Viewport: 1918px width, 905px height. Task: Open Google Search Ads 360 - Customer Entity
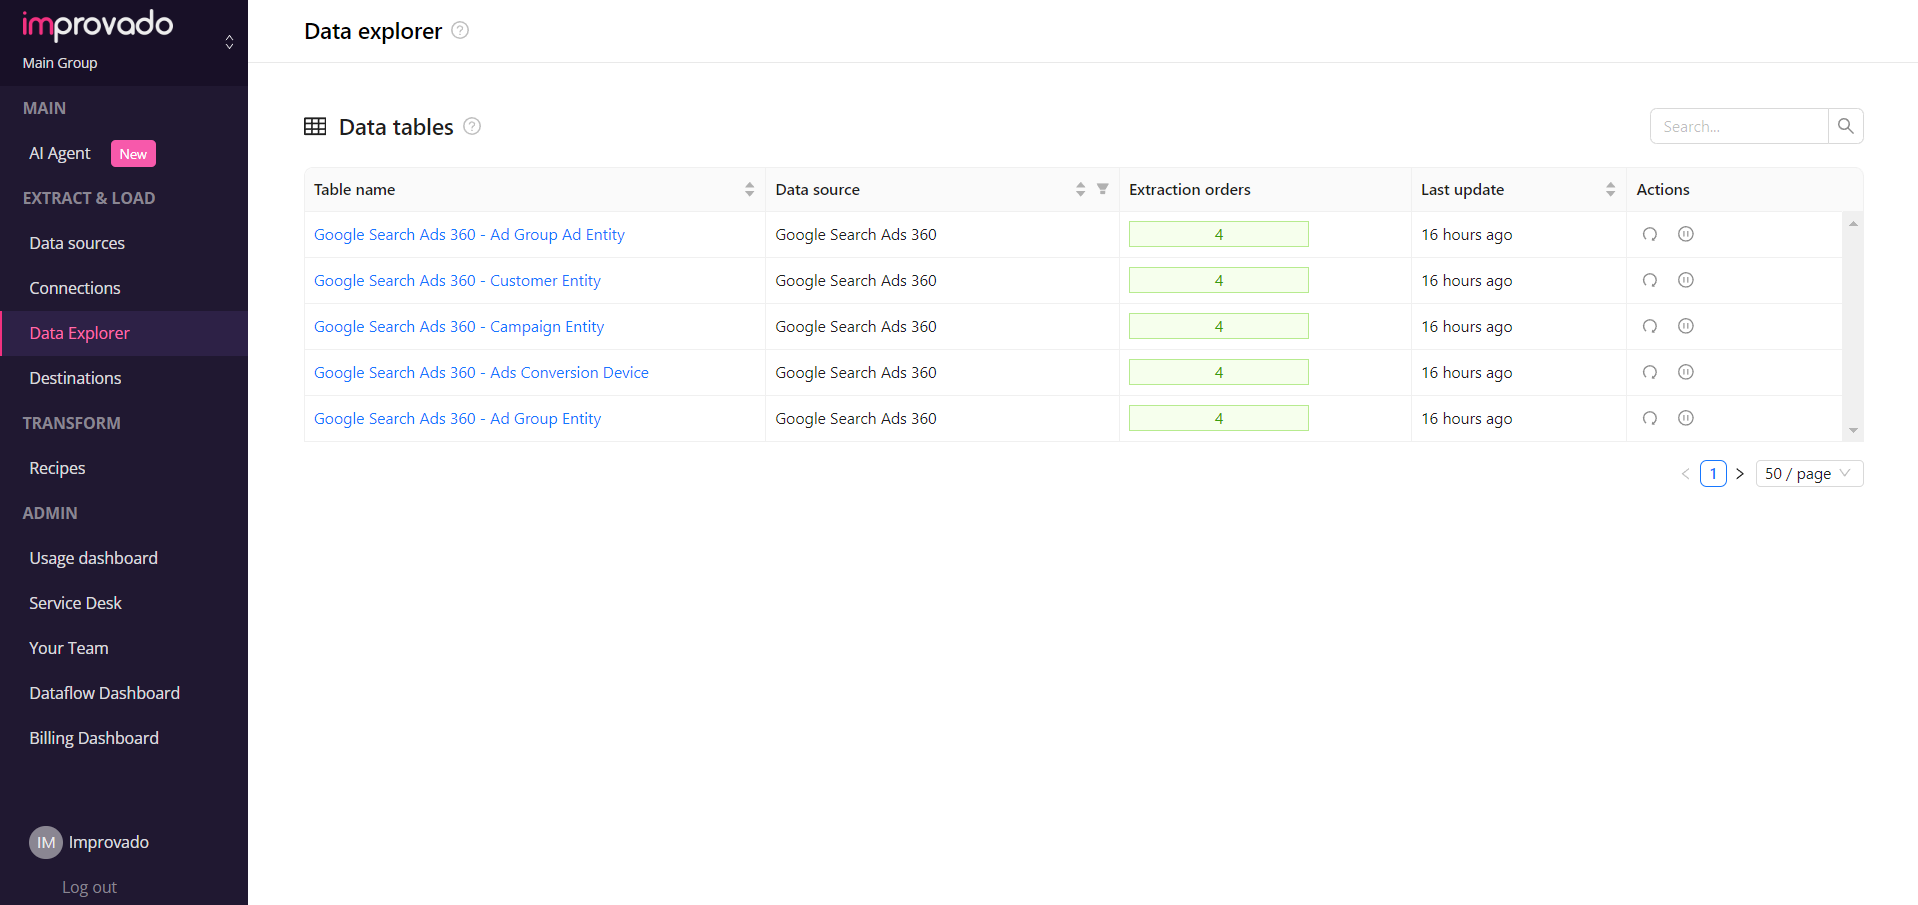pyautogui.click(x=457, y=280)
